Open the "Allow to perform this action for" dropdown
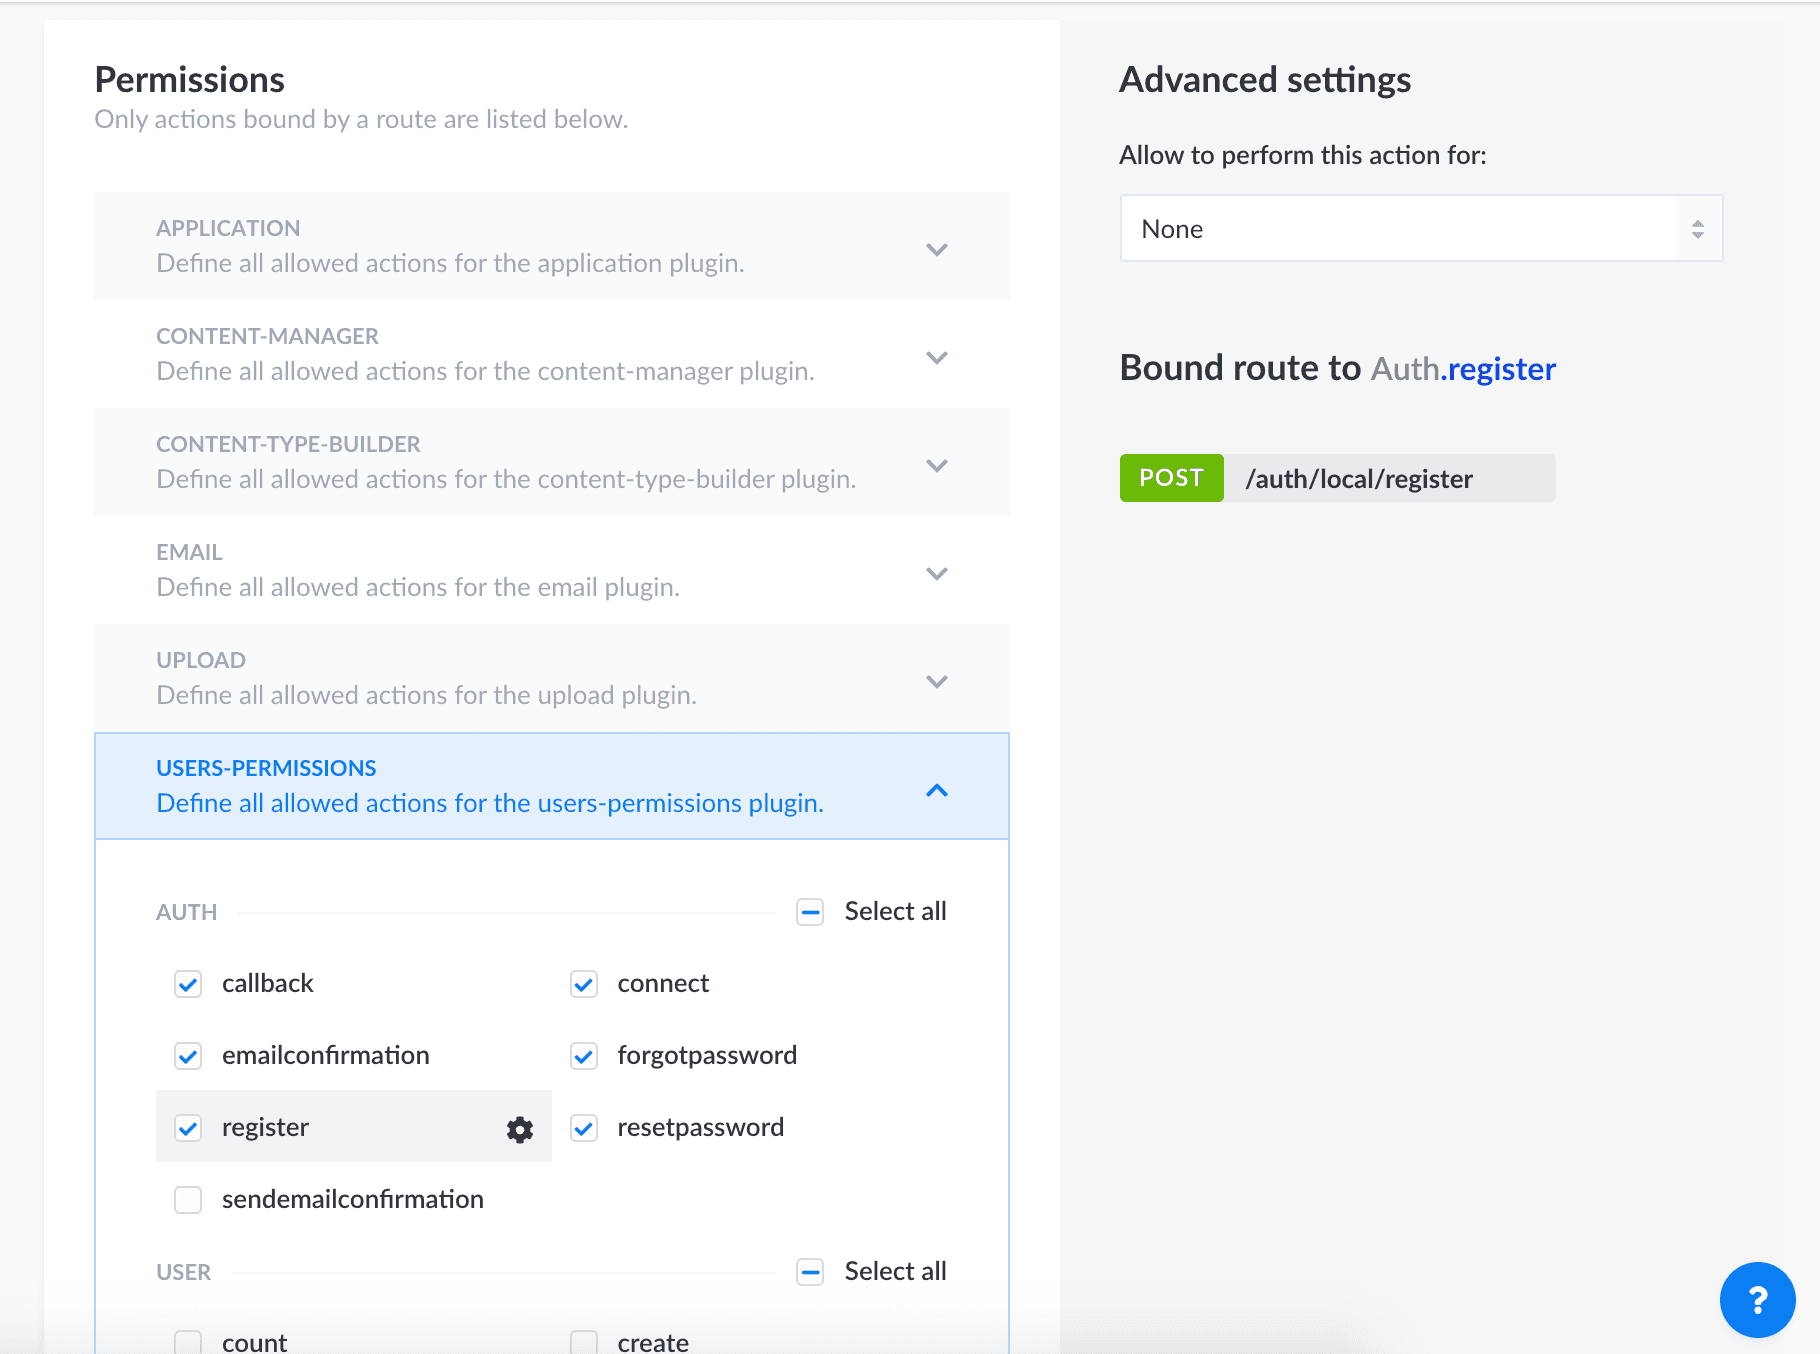The image size is (1820, 1354). (x=1421, y=229)
